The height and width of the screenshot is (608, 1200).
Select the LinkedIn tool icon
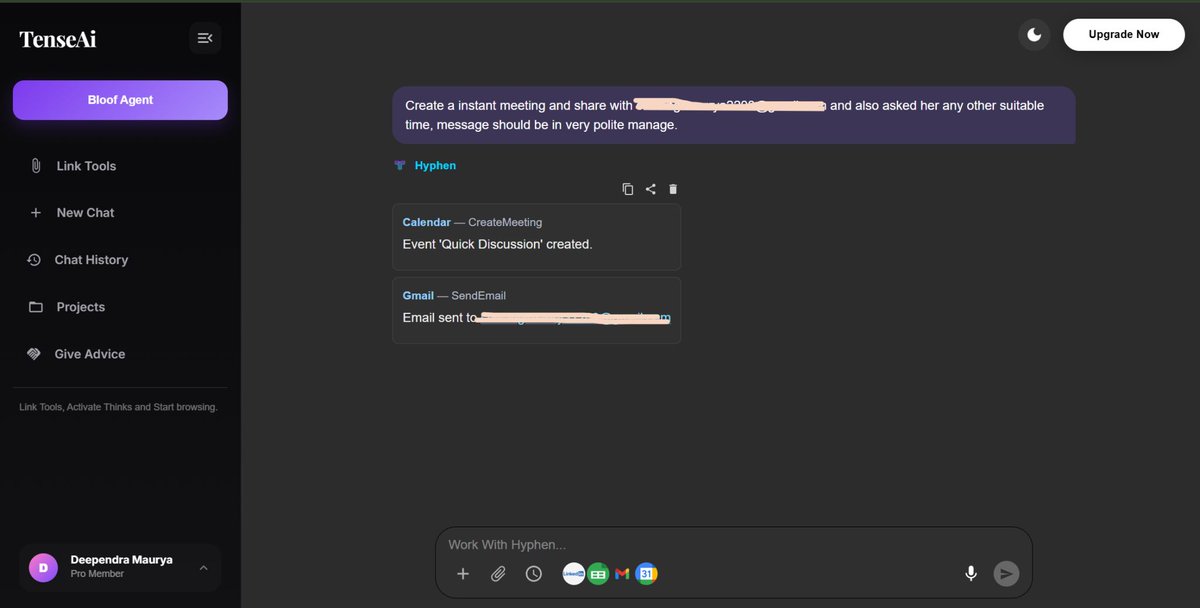(x=574, y=574)
